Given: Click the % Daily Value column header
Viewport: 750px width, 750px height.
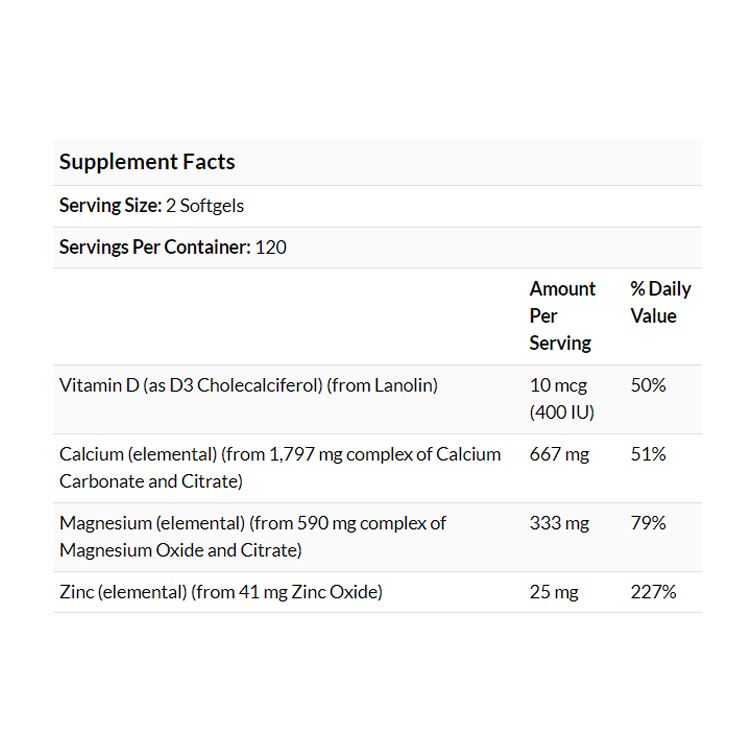Looking at the screenshot, I should pos(660,302).
